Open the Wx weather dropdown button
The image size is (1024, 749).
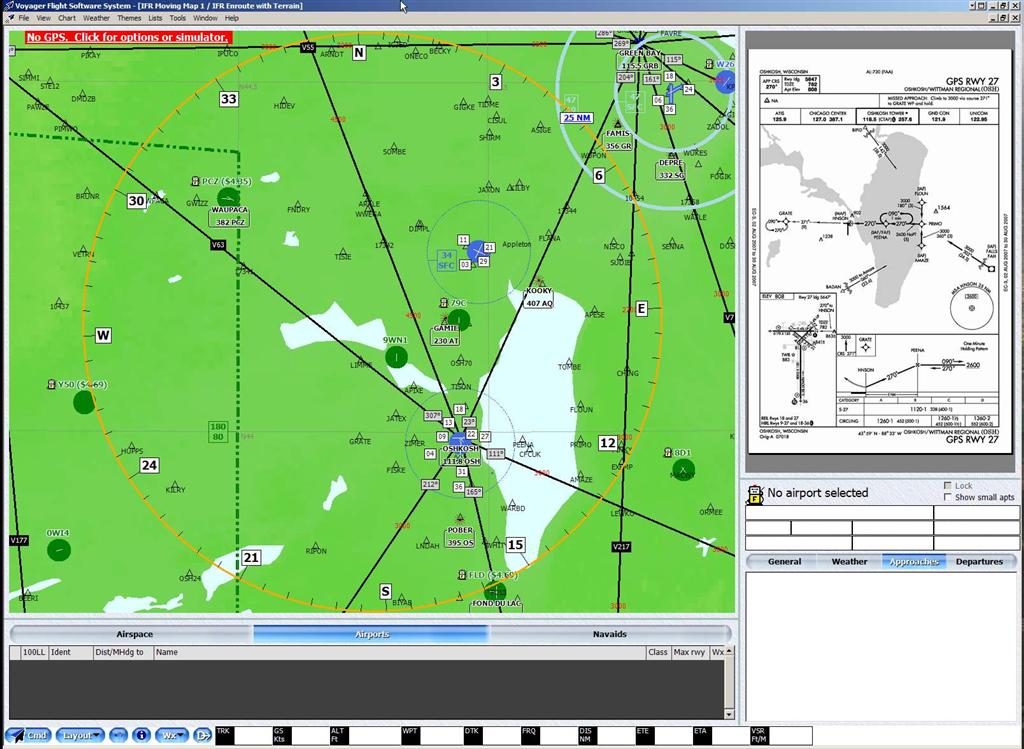172,735
